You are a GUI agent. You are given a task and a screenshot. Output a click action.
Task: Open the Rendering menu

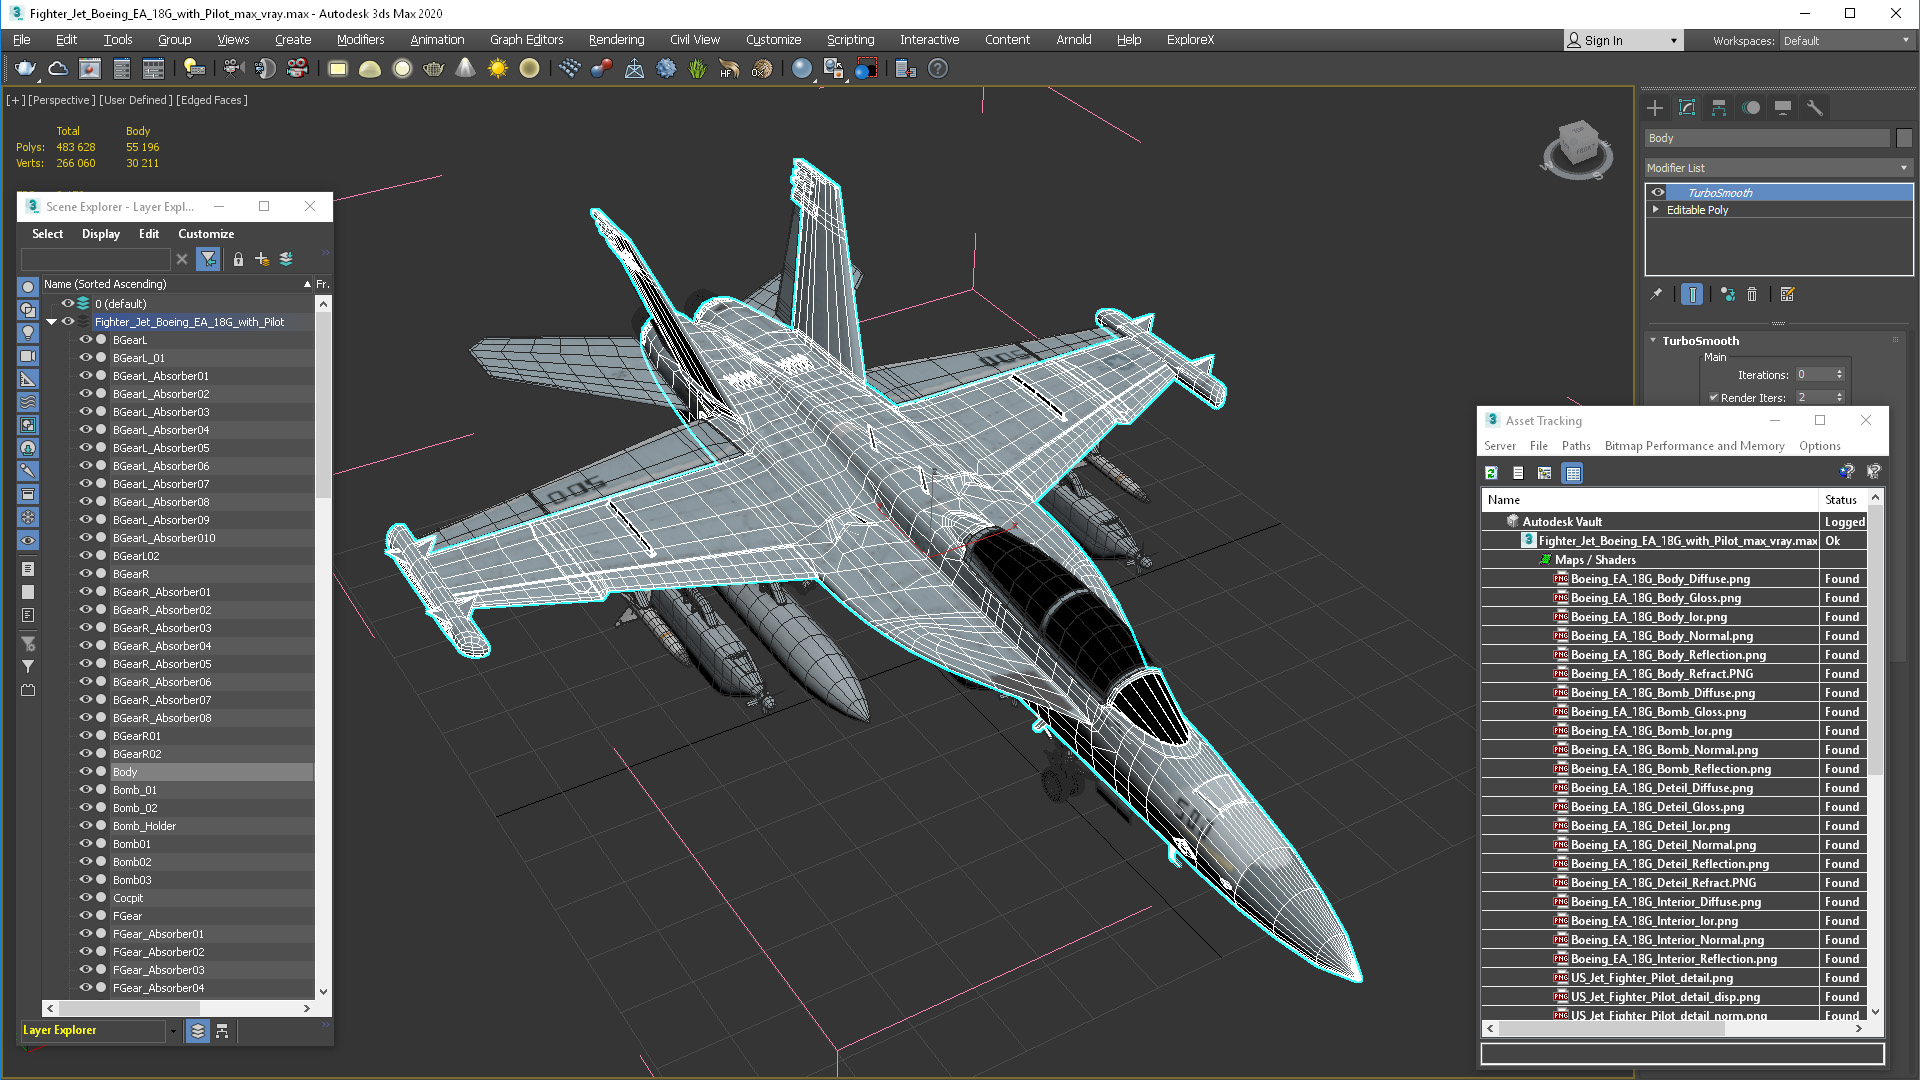click(616, 40)
